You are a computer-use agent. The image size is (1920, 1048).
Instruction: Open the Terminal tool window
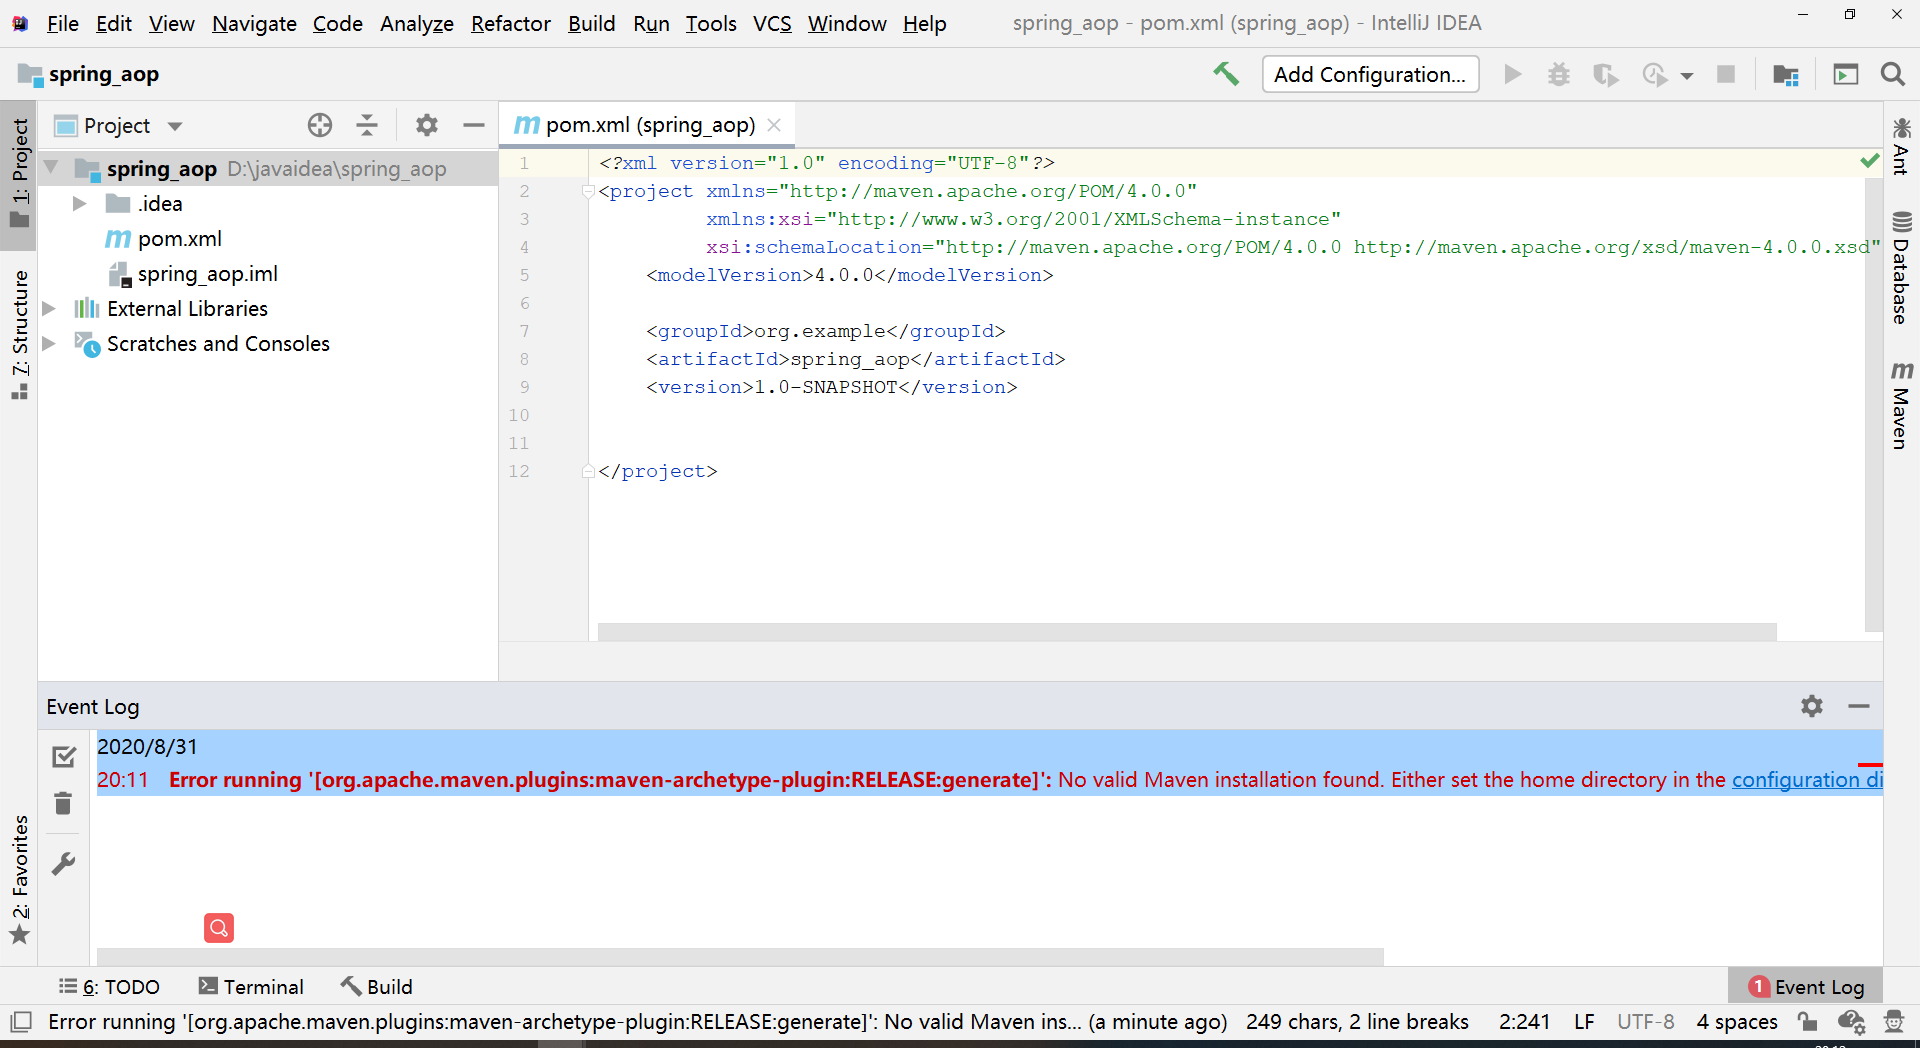pos(252,987)
